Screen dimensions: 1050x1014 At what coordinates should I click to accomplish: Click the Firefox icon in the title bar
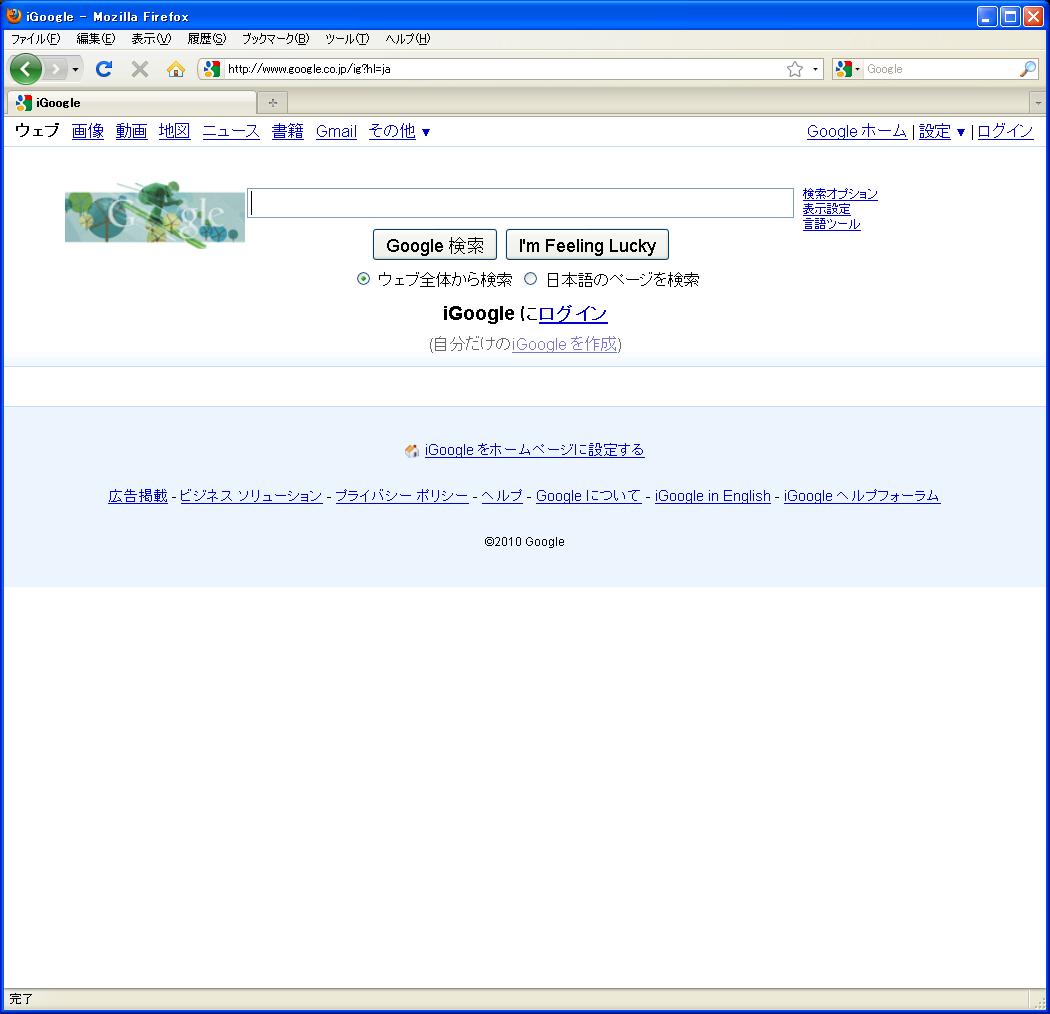tap(13, 15)
